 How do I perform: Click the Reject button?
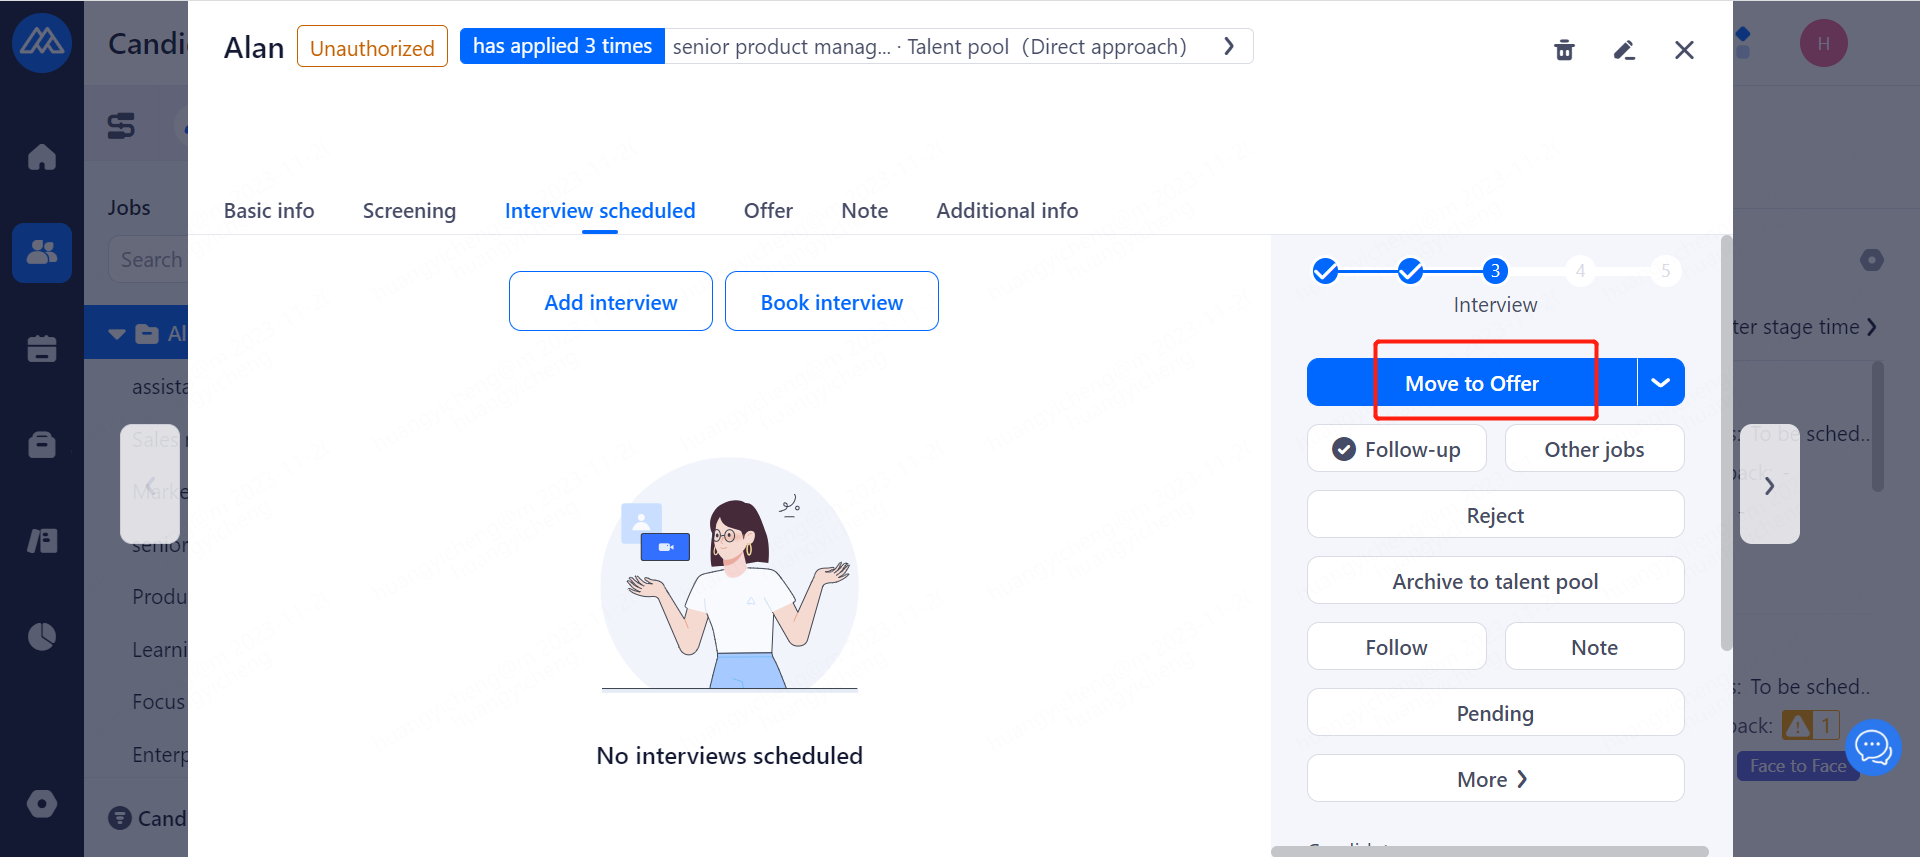pyautogui.click(x=1495, y=515)
